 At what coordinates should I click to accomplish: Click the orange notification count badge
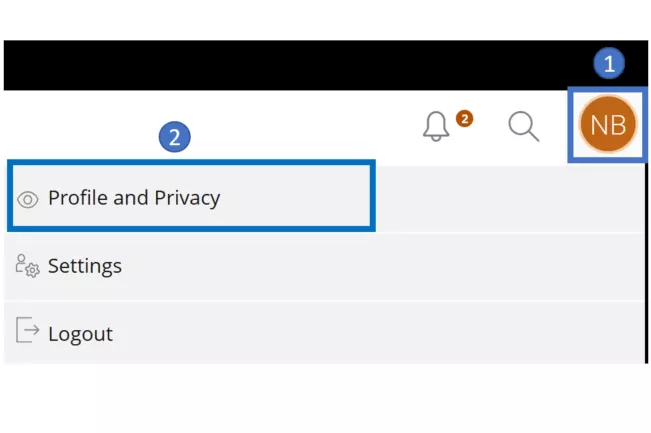(x=463, y=119)
